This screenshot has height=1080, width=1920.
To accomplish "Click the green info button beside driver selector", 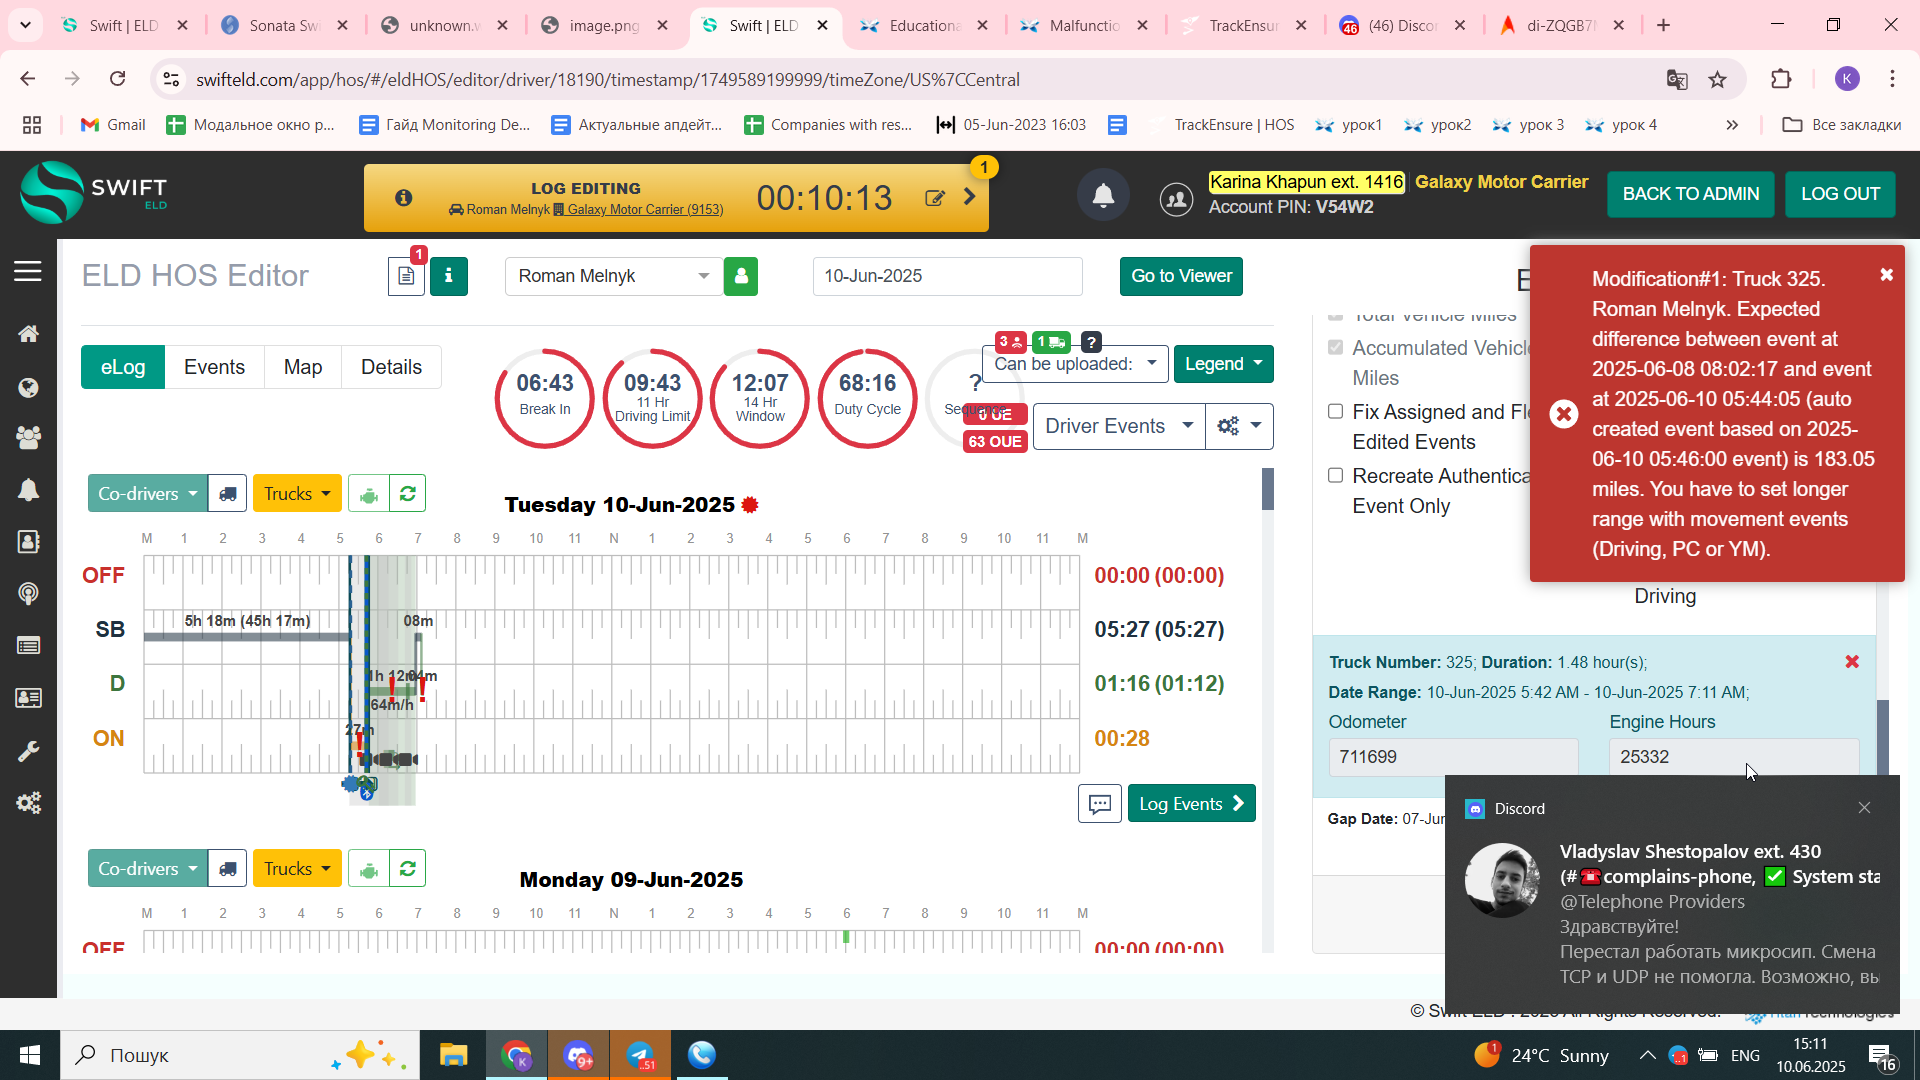I will [x=449, y=276].
